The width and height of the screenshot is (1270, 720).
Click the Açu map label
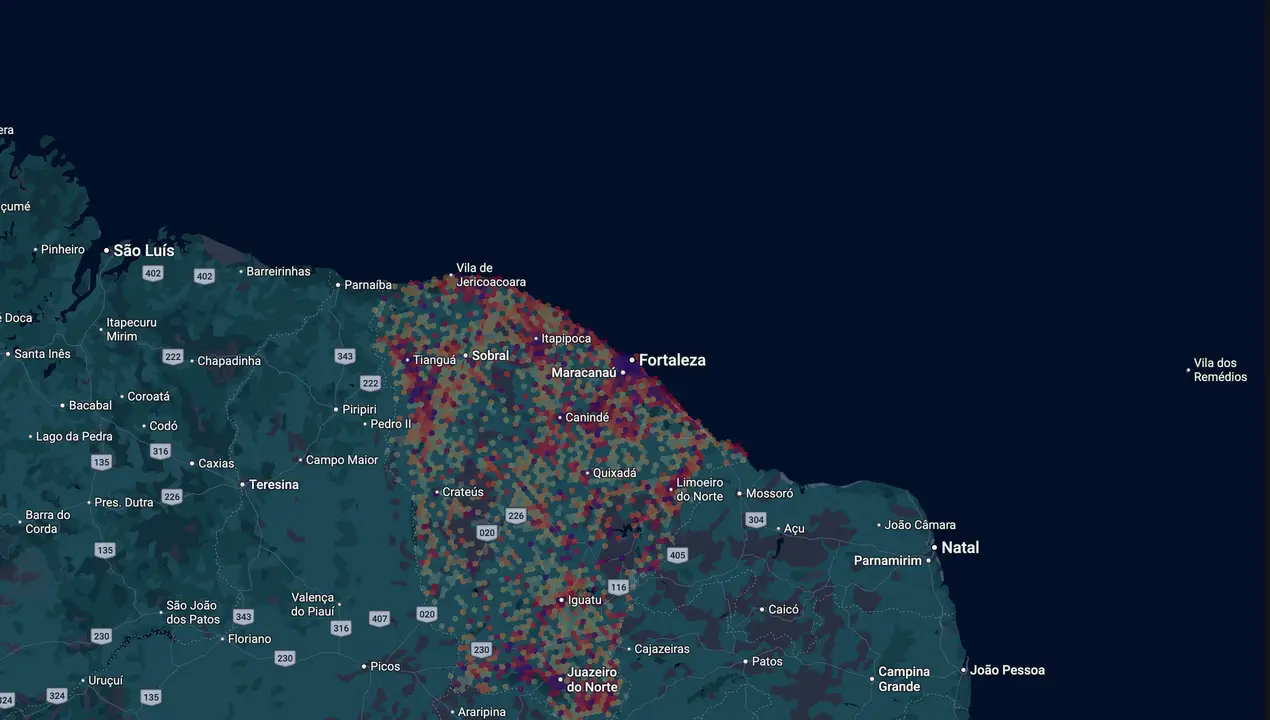point(794,529)
